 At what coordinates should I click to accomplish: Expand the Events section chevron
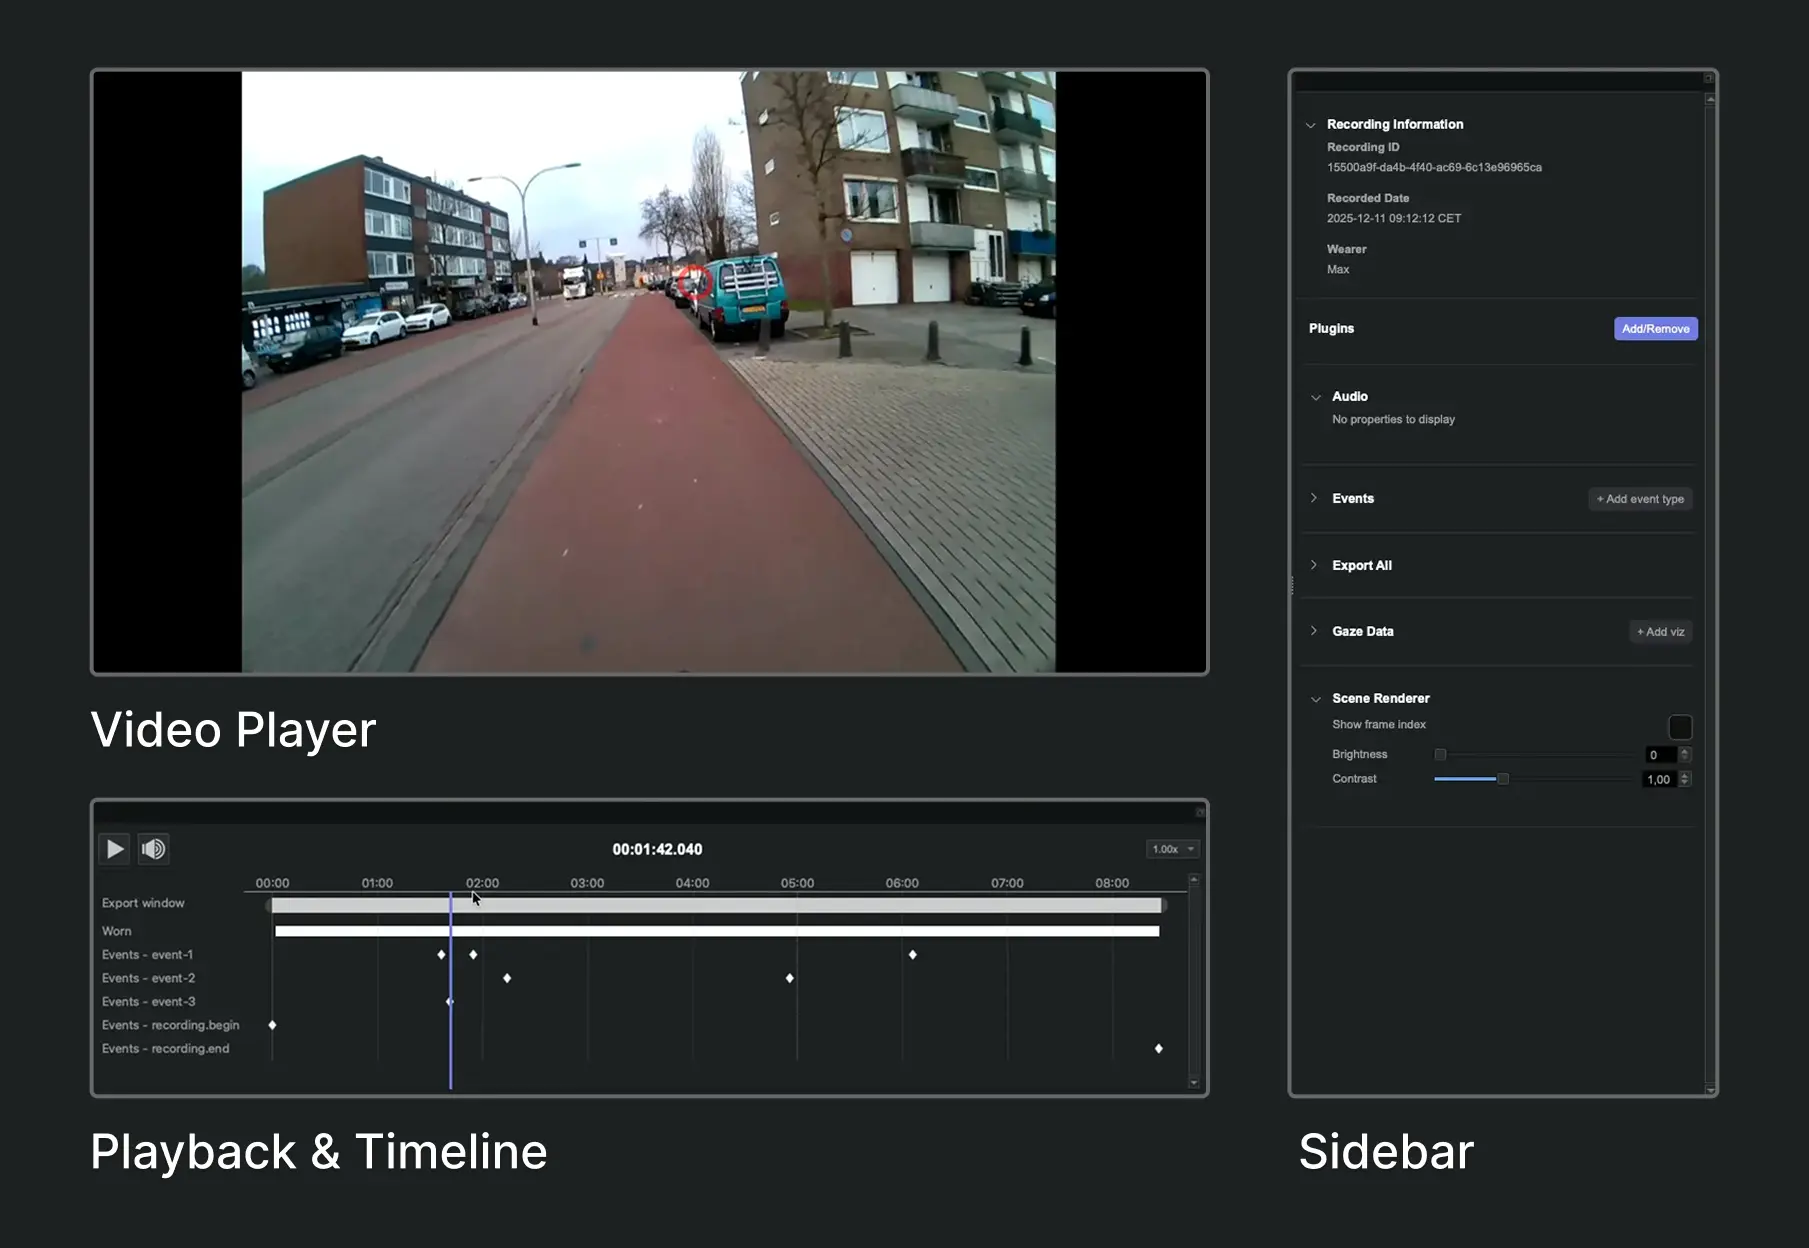[1314, 498]
